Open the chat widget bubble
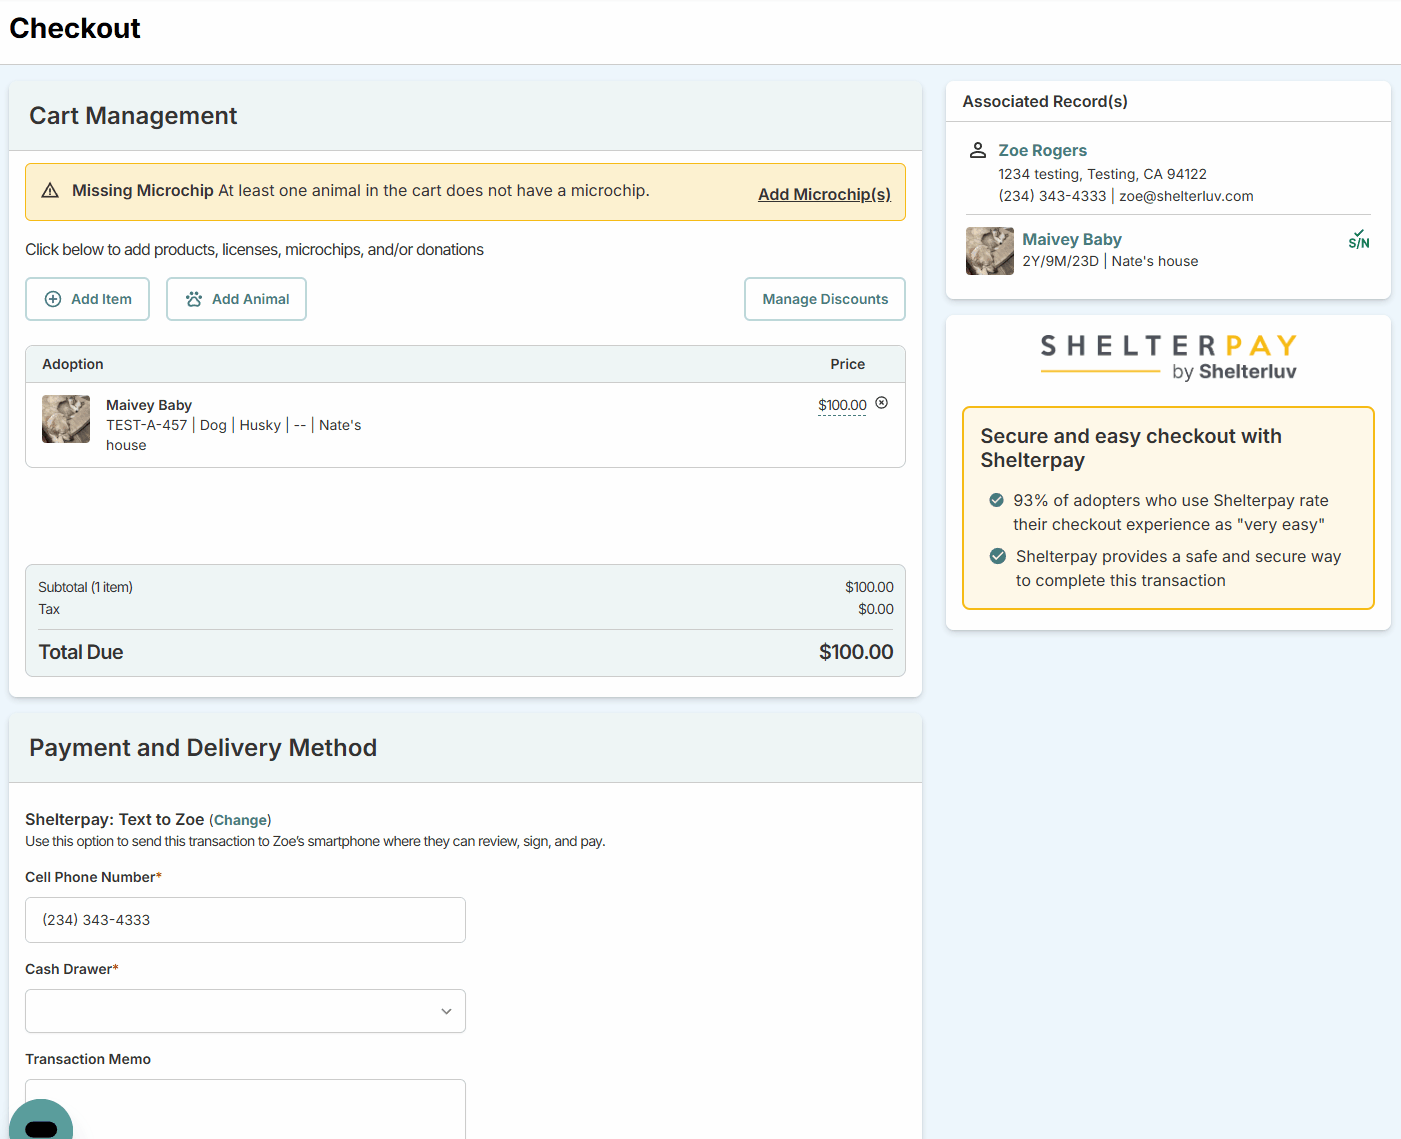This screenshot has height=1139, width=1401. pos(41,1121)
